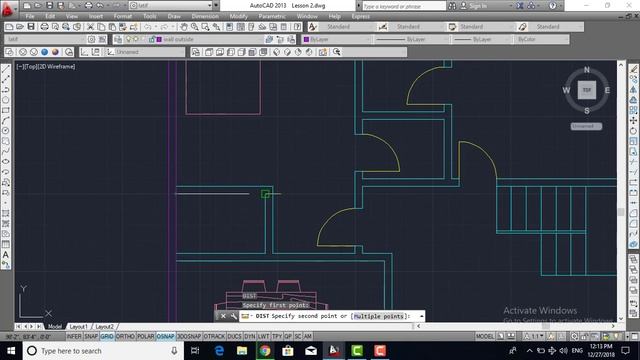
Task: Click the 2D Wireframe visual style icon
Action: tap(10, 52)
